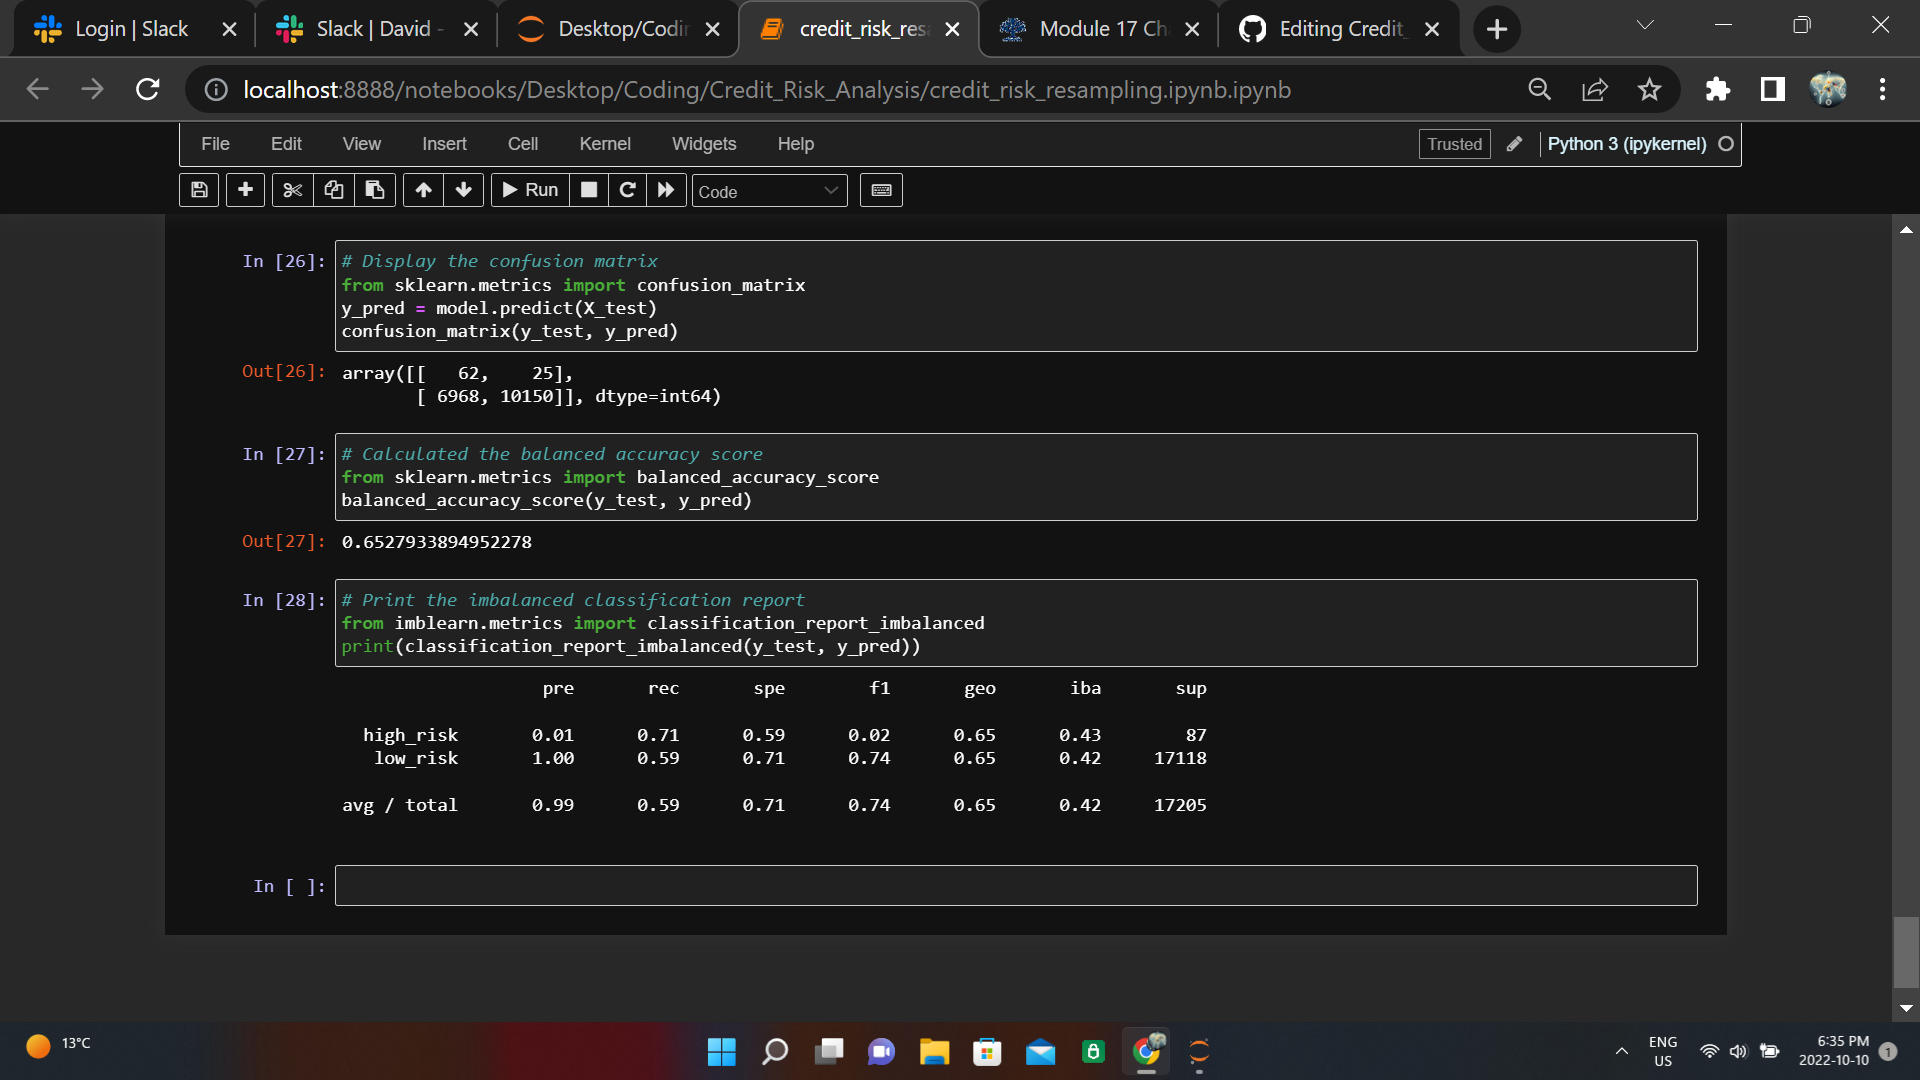Check the kernel status indicator circle
Image resolution: width=1920 pixels, height=1080 pixels.
pyautogui.click(x=1726, y=144)
